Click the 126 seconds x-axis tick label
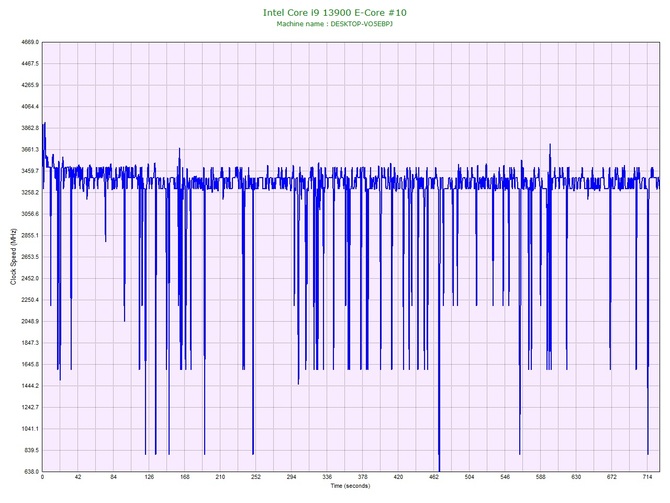The image size is (670, 503). pyautogui.click(x=149, y=477)
